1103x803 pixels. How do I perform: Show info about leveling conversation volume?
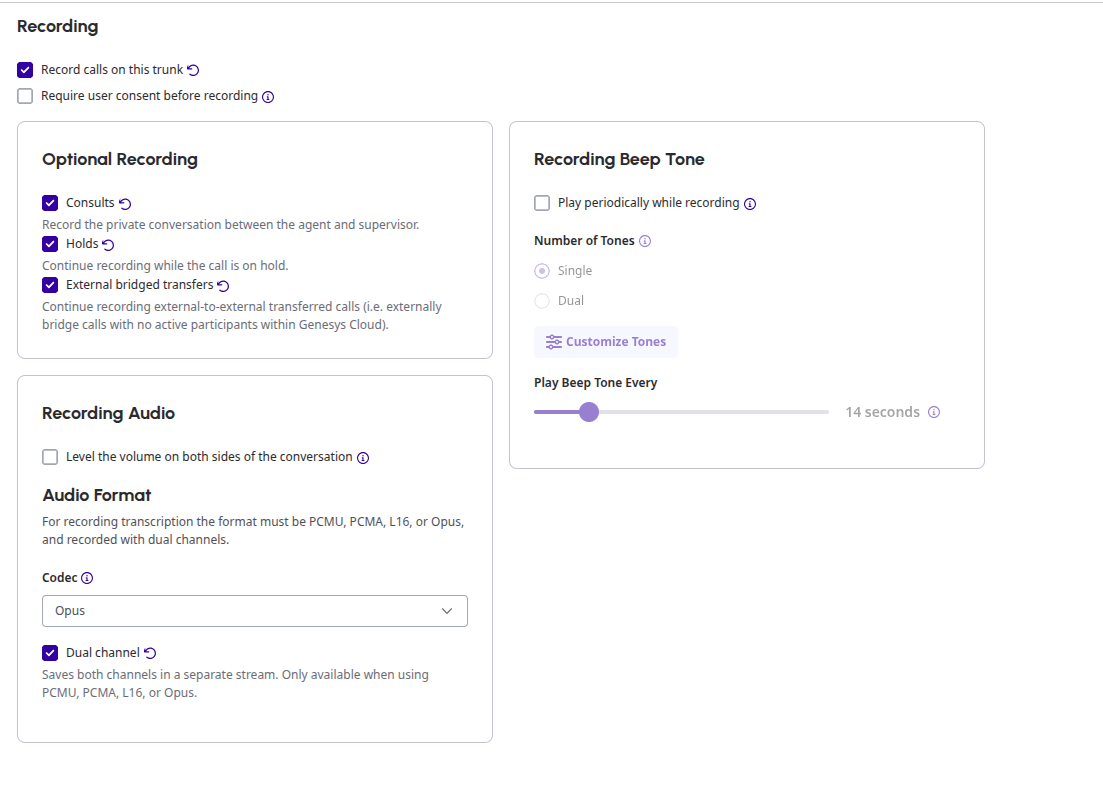point(363,458)
